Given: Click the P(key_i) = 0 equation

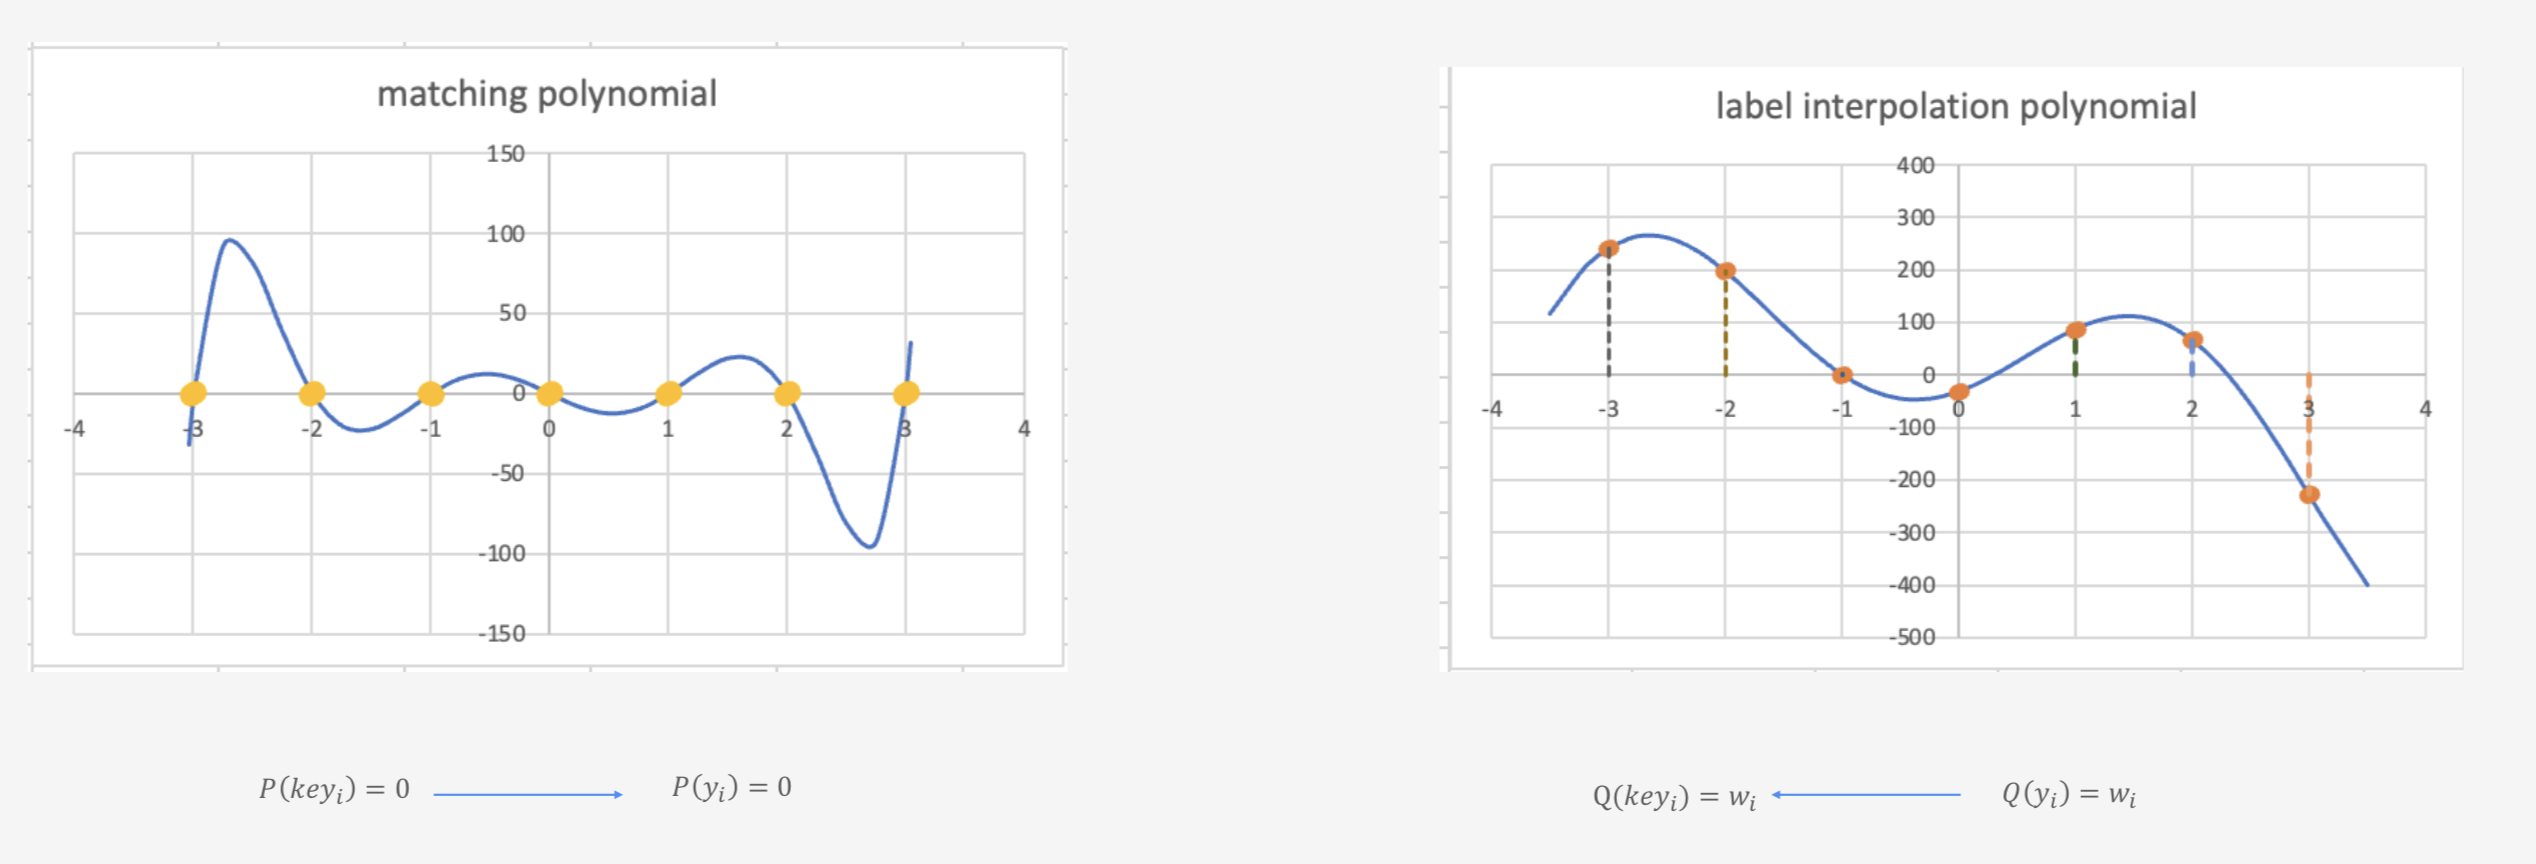Looking at the screenshot, I should (334, 790).
